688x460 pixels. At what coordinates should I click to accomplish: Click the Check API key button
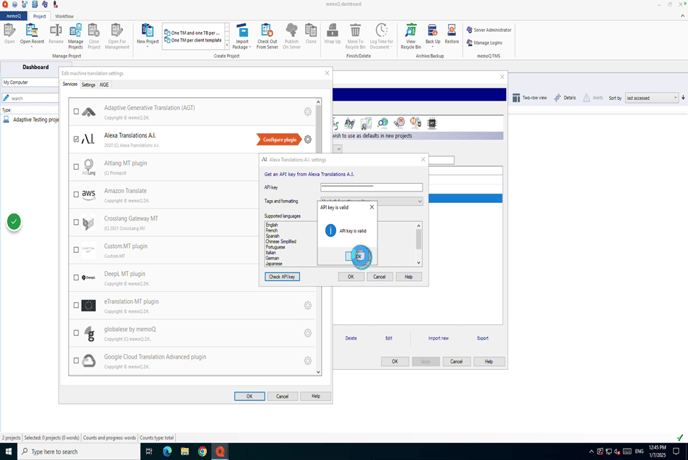[x=282, y=277]
